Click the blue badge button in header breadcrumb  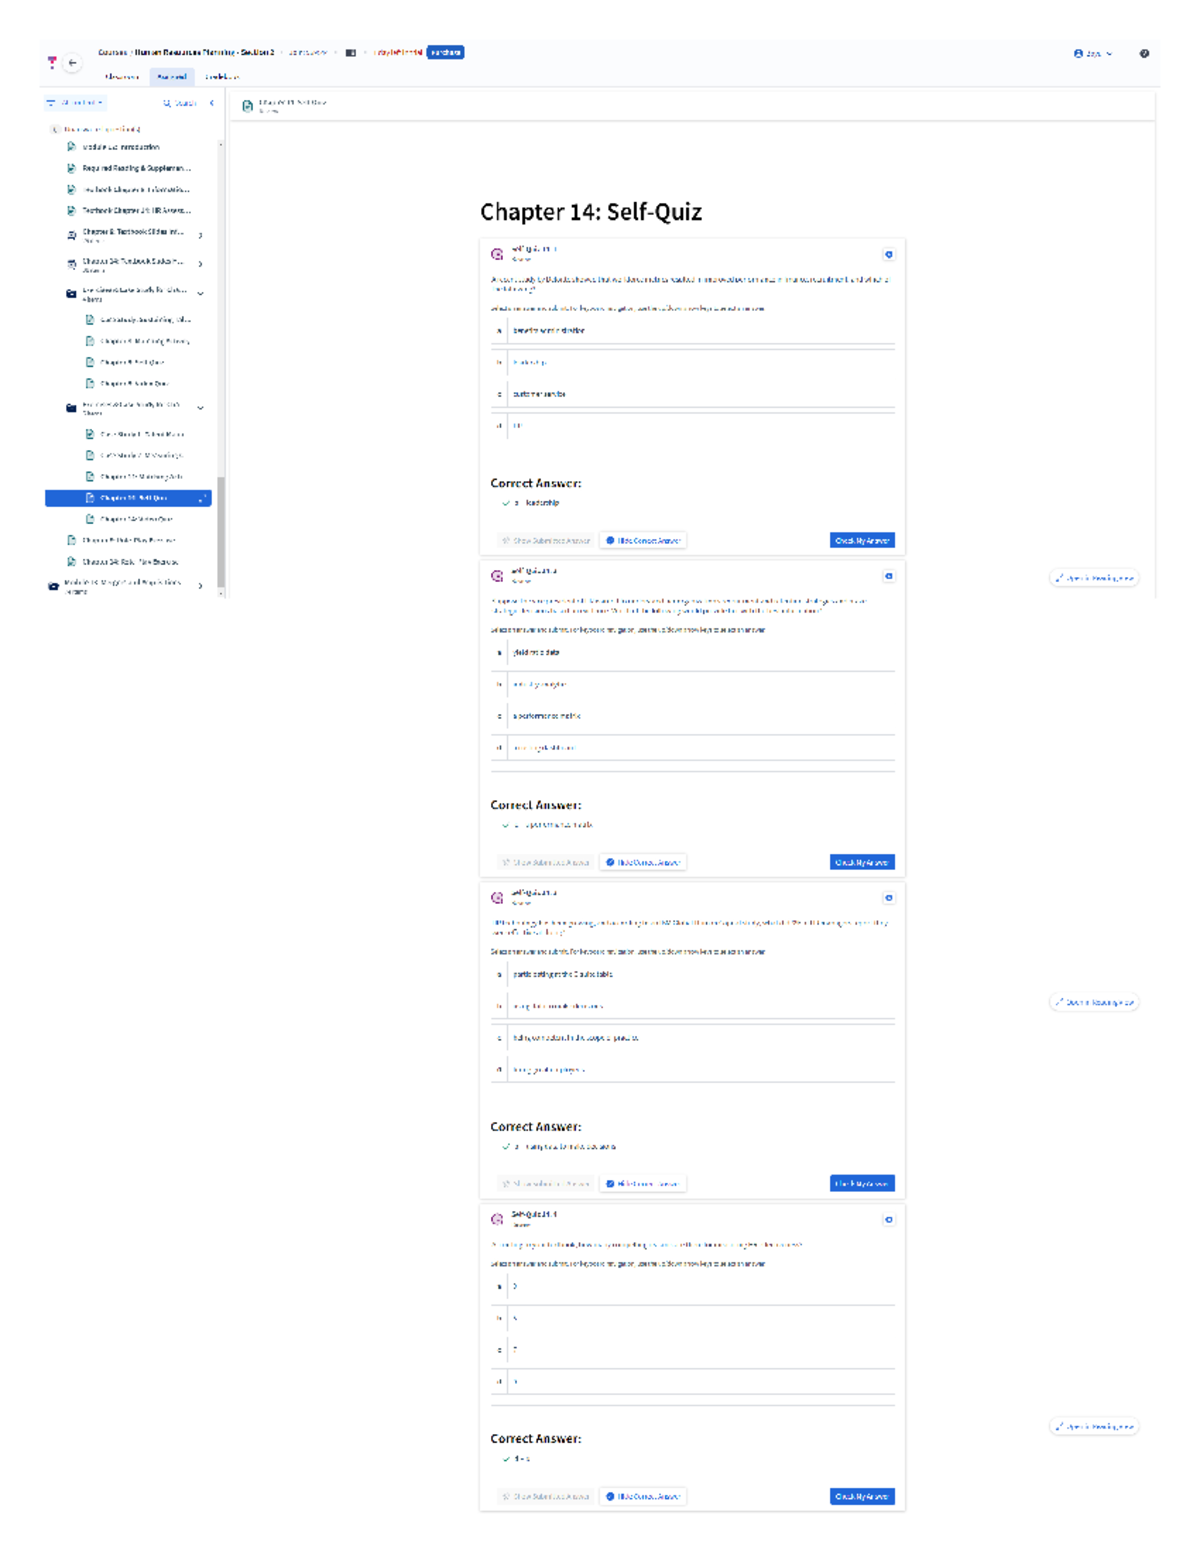445,52
